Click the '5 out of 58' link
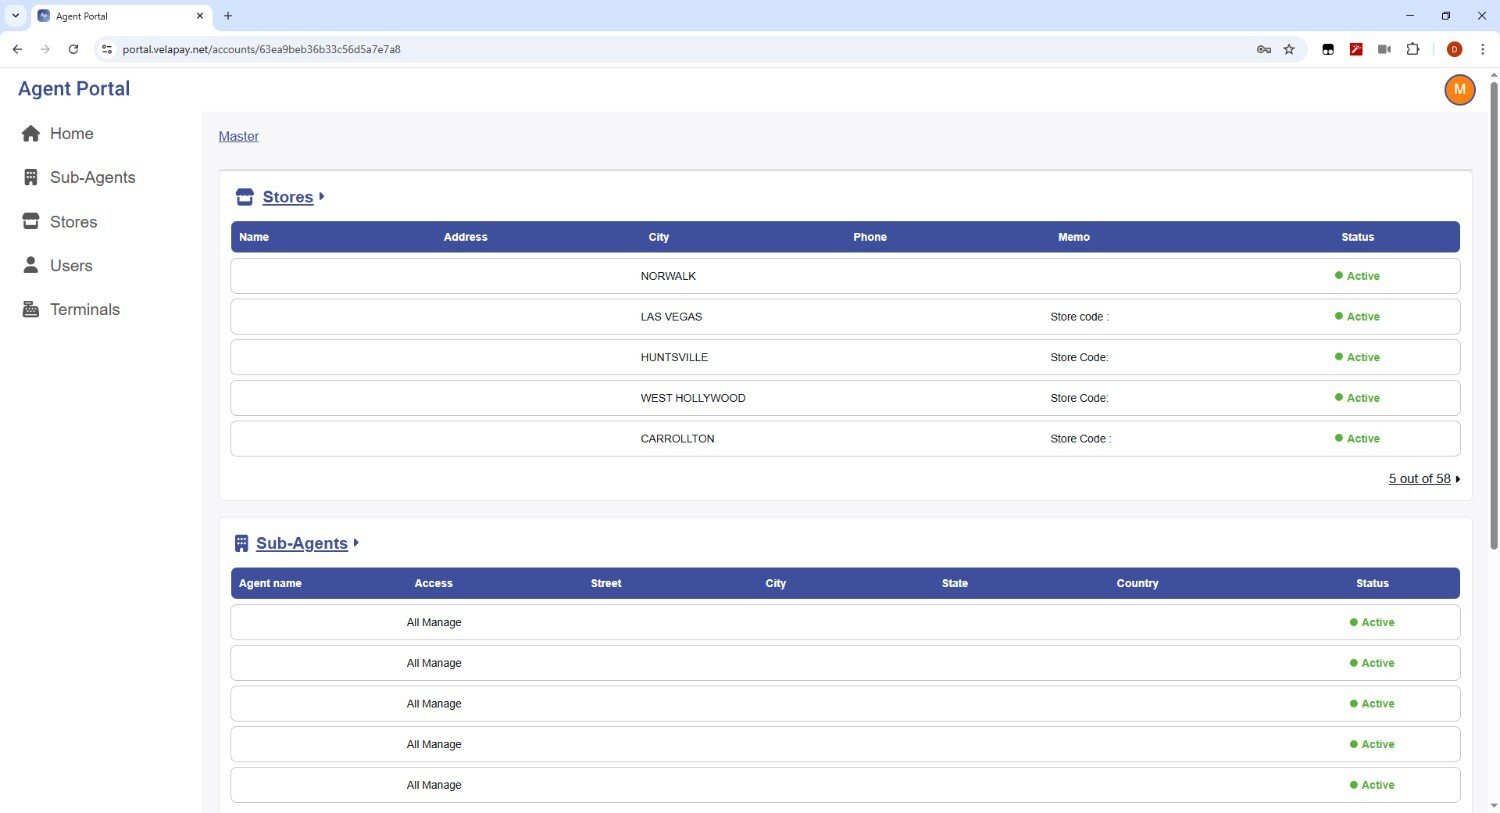 coord(1419,479)
